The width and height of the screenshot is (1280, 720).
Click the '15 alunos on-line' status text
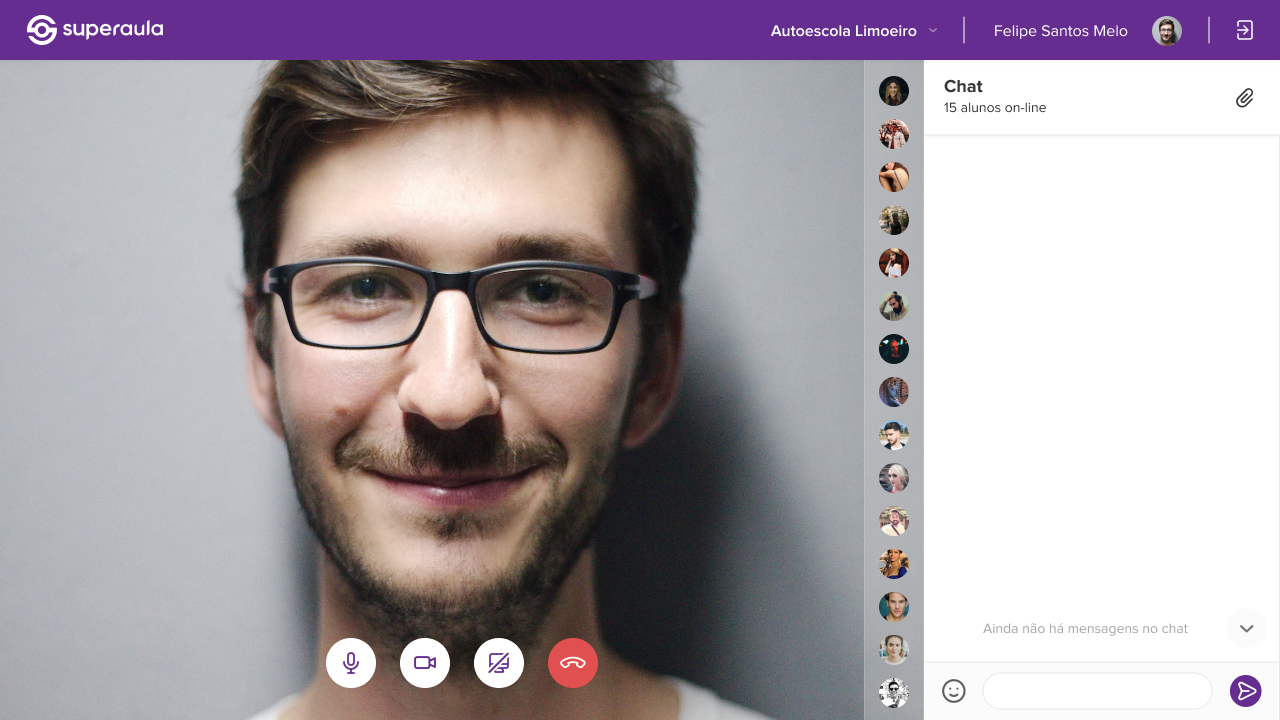point(995,108)
